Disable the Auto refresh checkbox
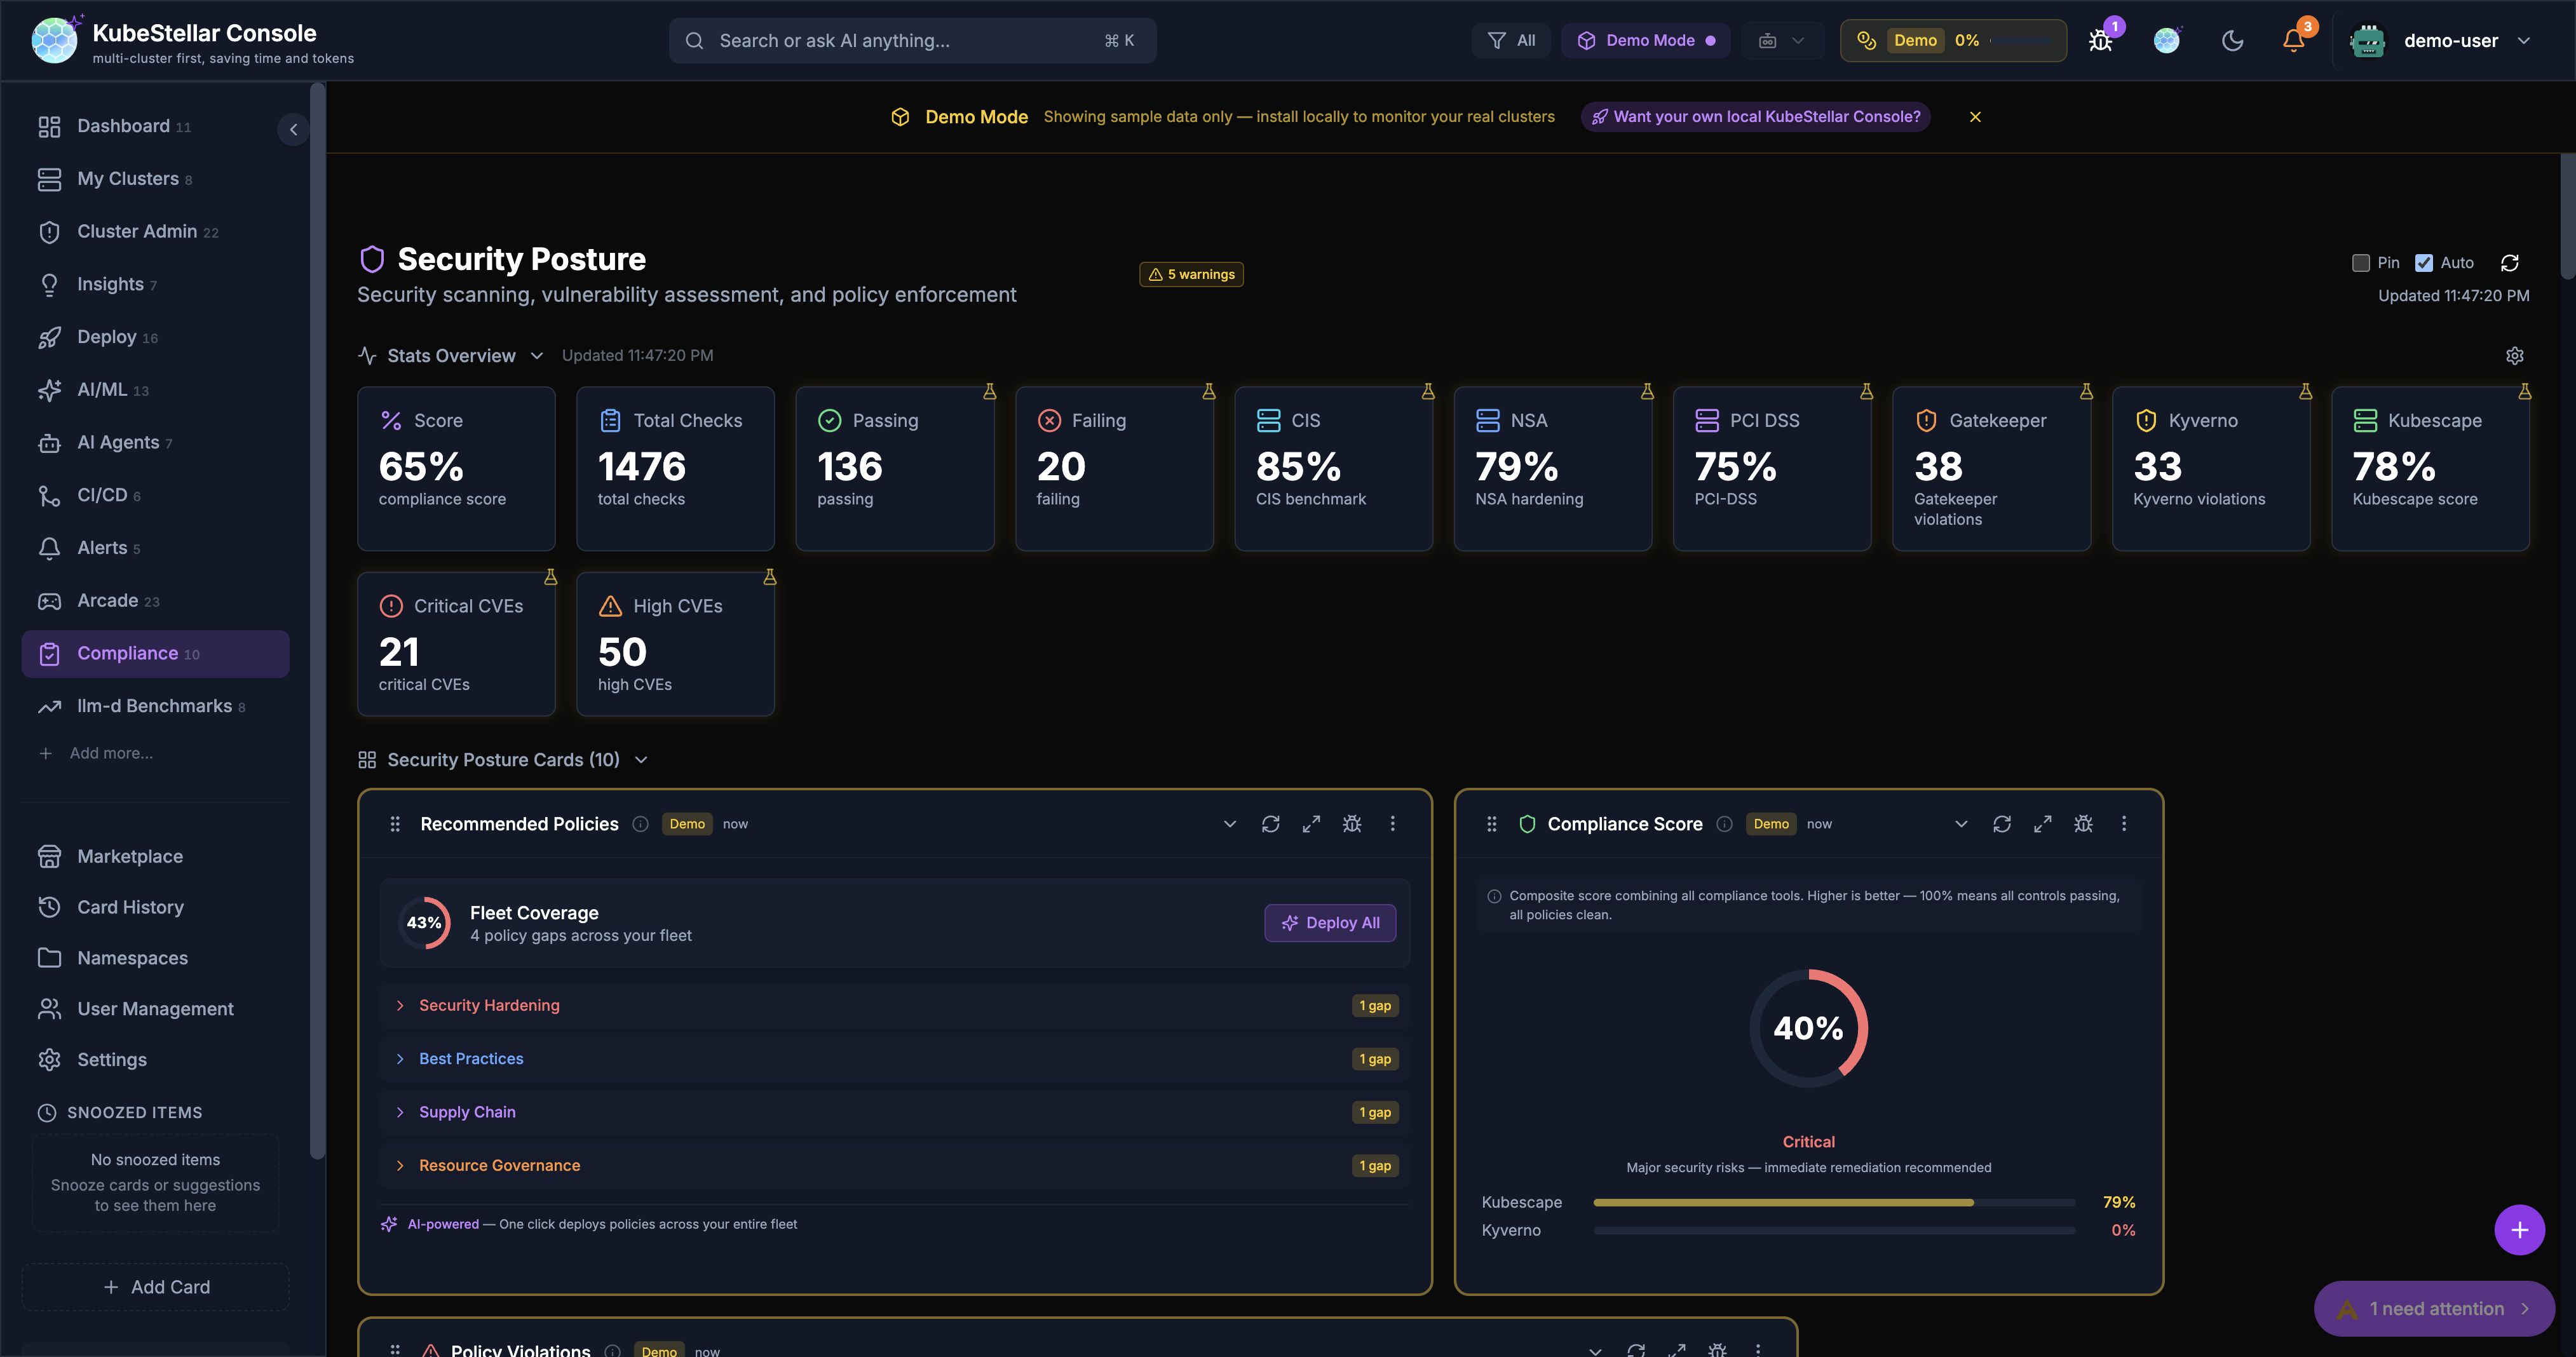 (x=2424, y=262)
